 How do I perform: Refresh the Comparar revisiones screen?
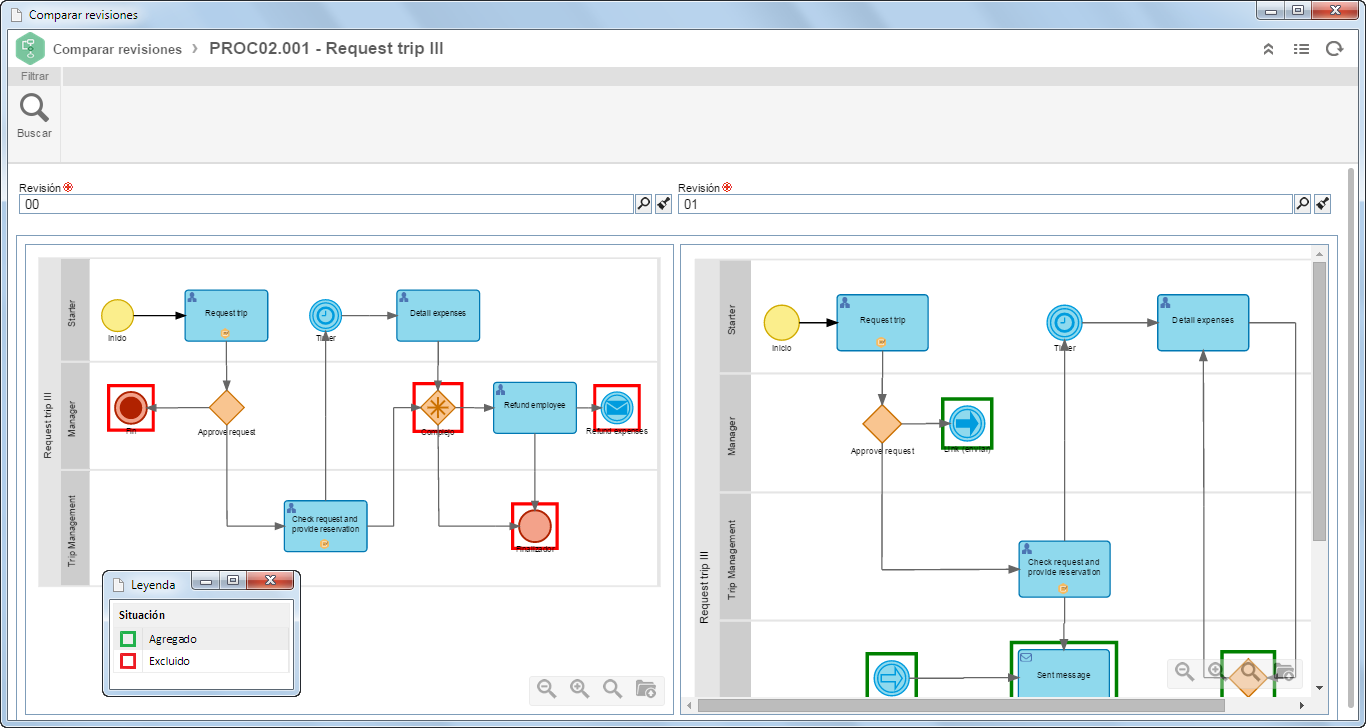tap(1334, 49)
